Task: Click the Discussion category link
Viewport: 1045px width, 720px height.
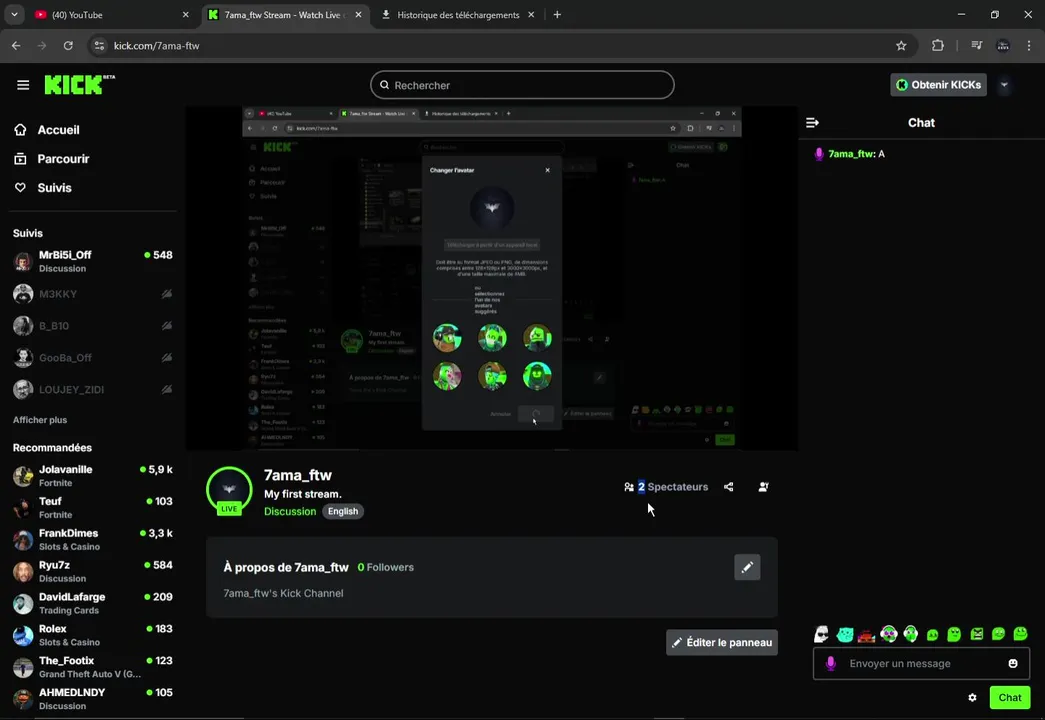Action: 290,511
